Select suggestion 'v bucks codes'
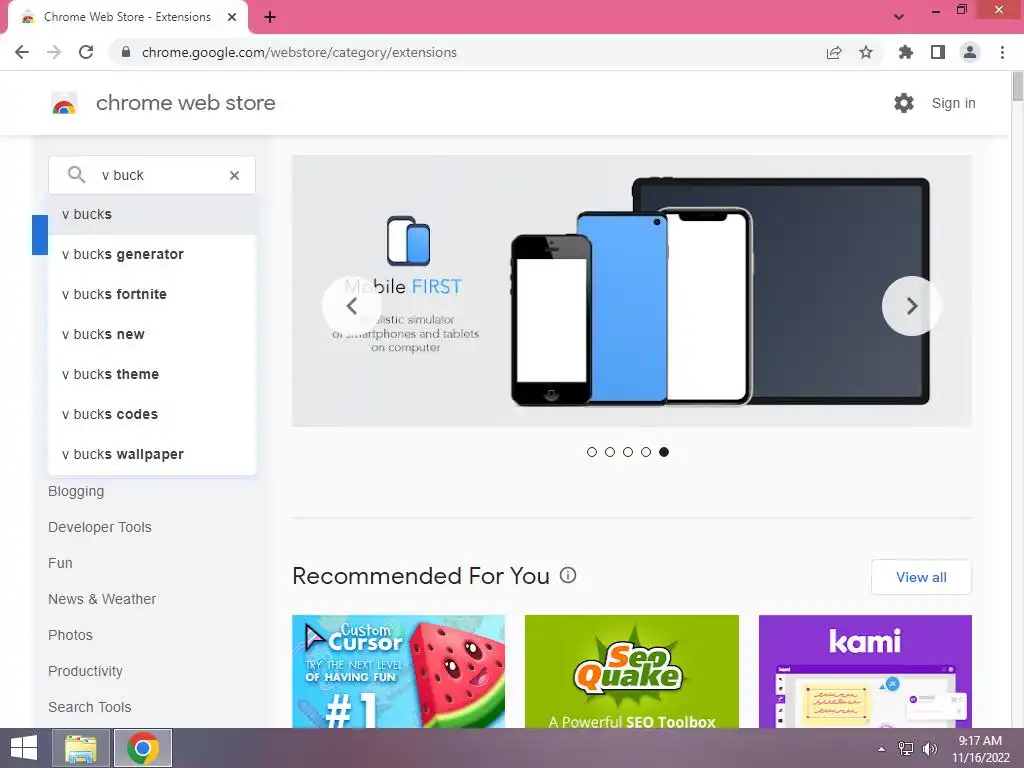This screenshot has width=1024, height=768. pos(152,414)
